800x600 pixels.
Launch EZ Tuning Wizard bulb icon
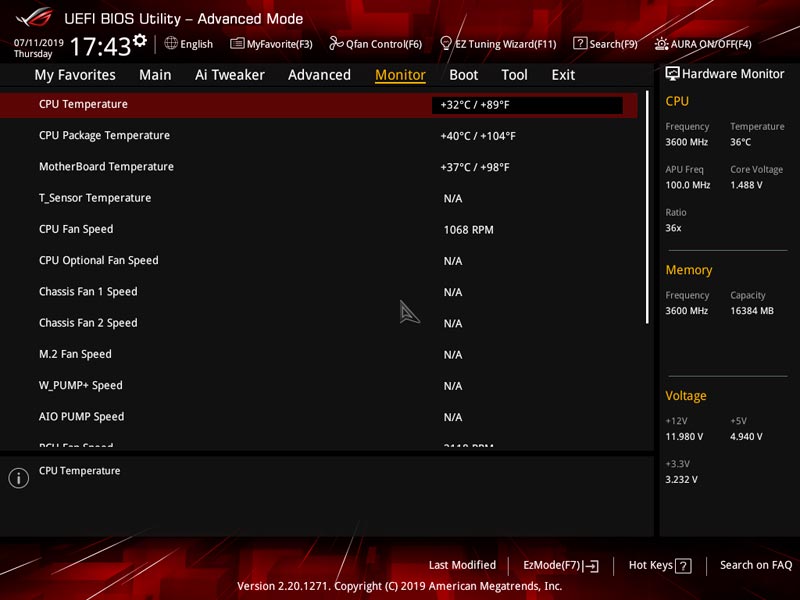tap(445, 43)
